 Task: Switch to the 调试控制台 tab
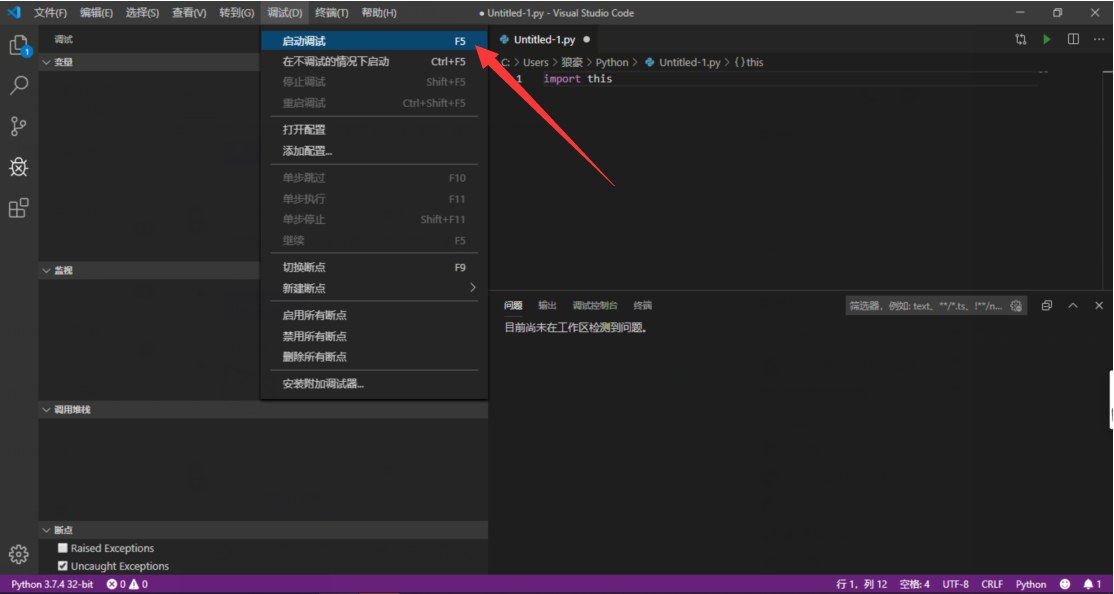pos(595,306)
